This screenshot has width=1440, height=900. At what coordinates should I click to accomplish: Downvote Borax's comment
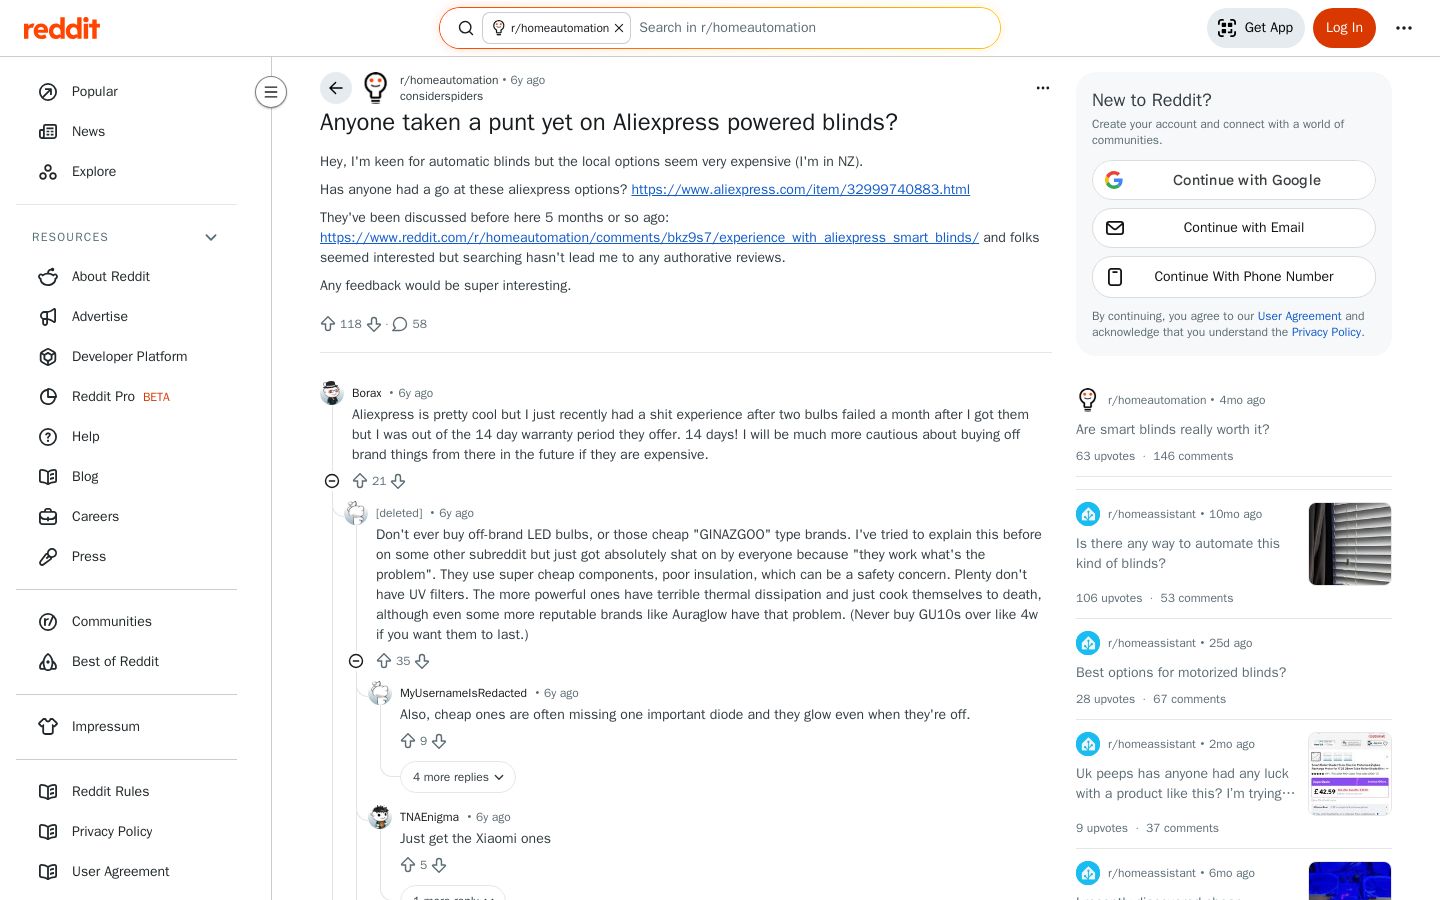[398, 481]
